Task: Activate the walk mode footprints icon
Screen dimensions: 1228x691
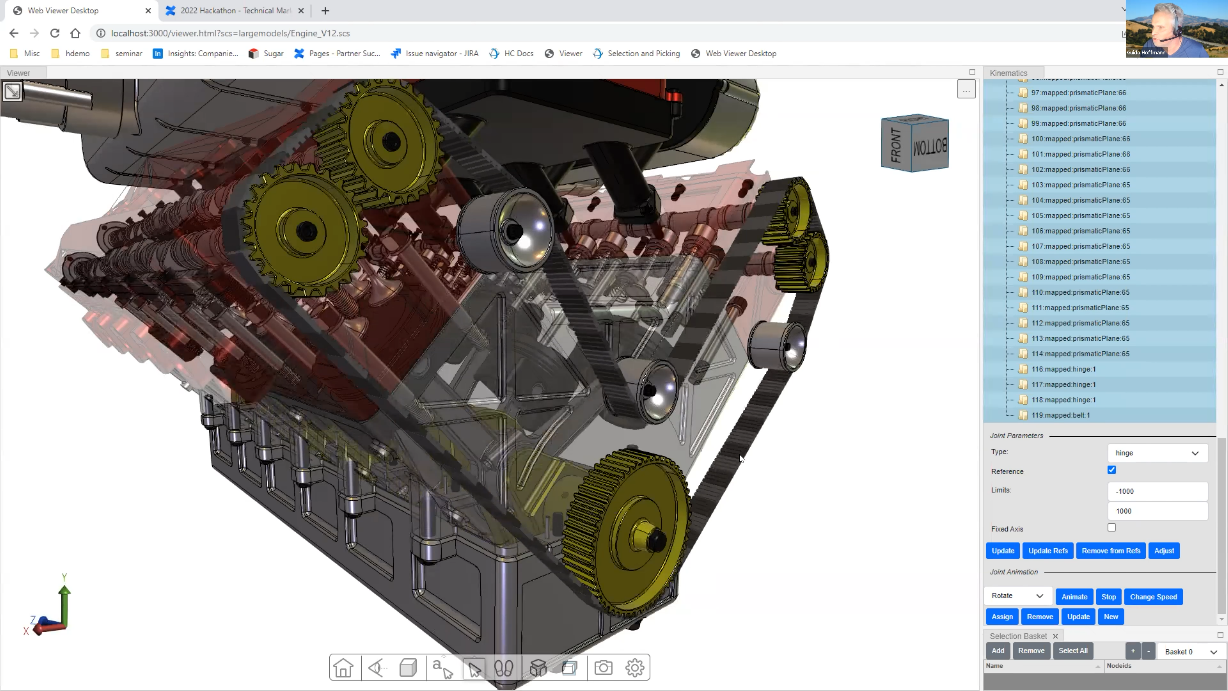Action: point(504,668)
